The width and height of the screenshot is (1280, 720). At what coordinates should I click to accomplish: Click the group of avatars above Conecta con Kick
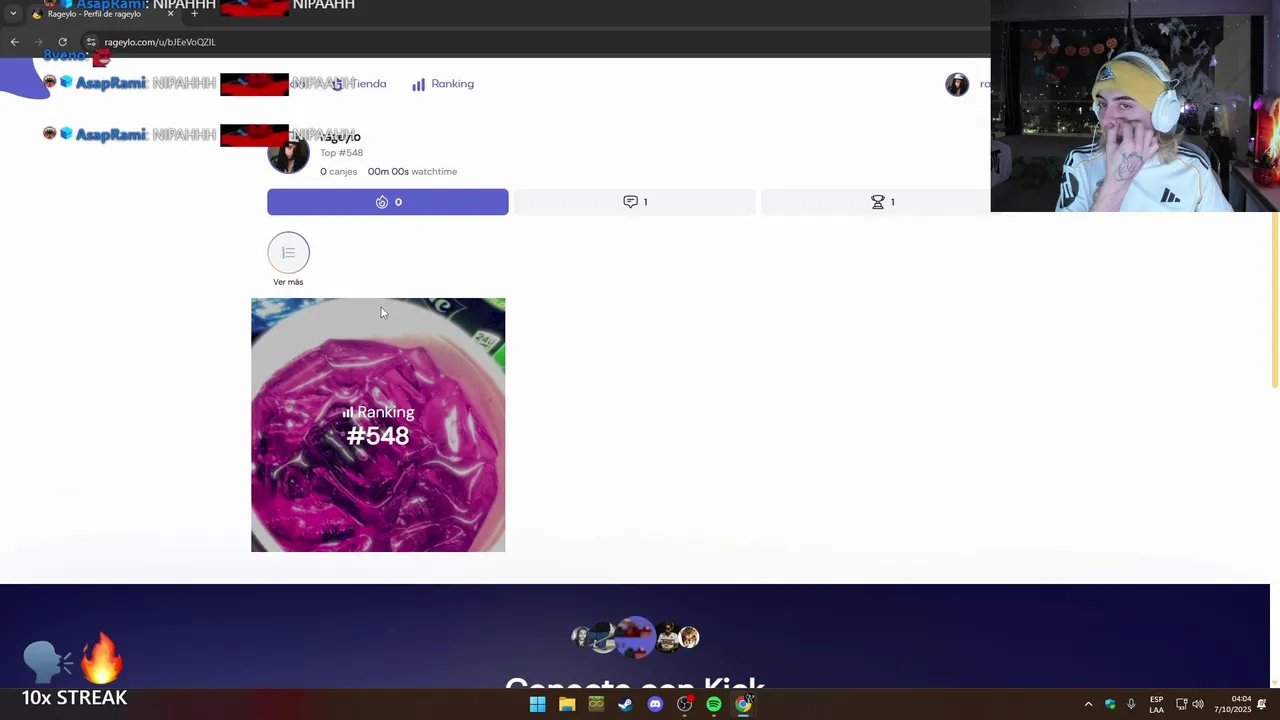coord(635,637)
